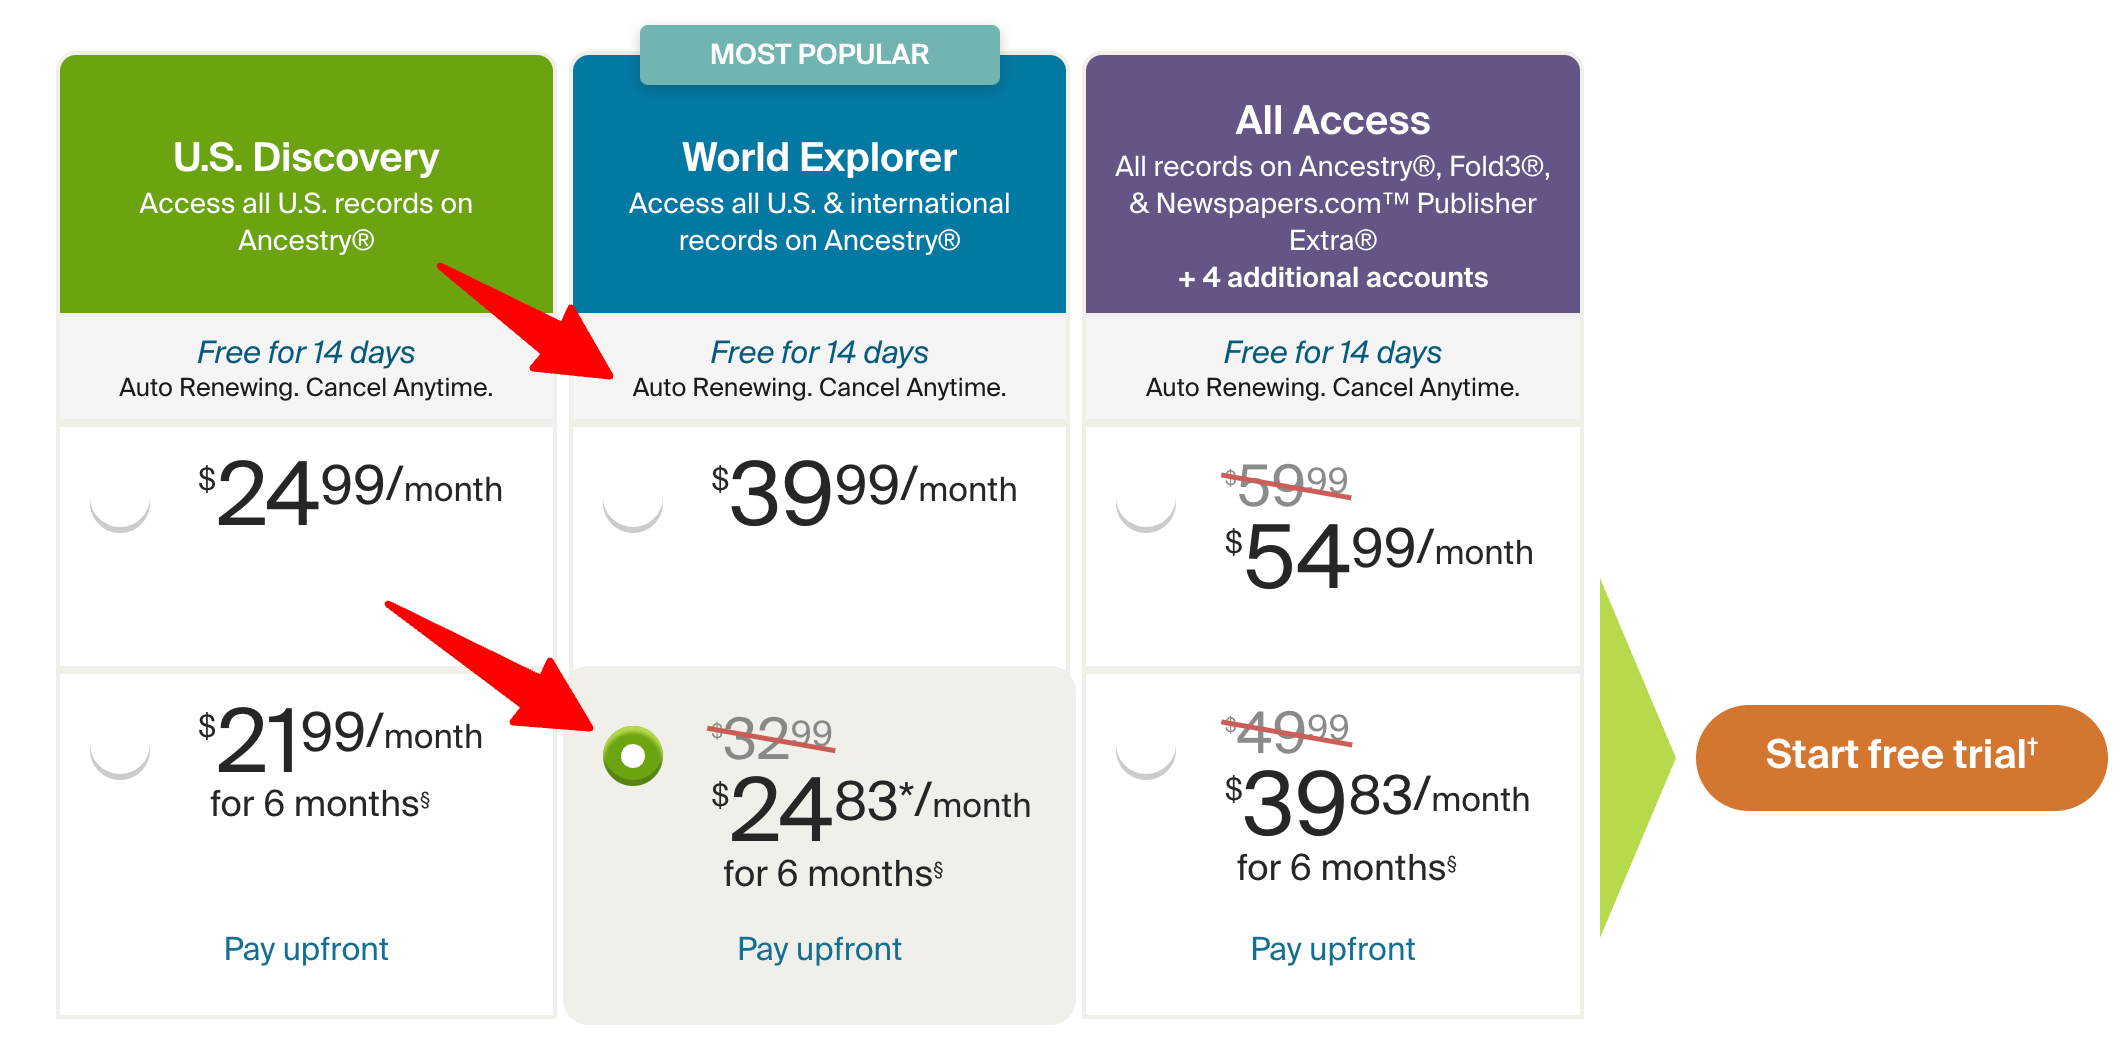The height and width of the screenshot is (1038, 2122).
Task: Click the $24.99/month price text
Action: click(350, 492)
